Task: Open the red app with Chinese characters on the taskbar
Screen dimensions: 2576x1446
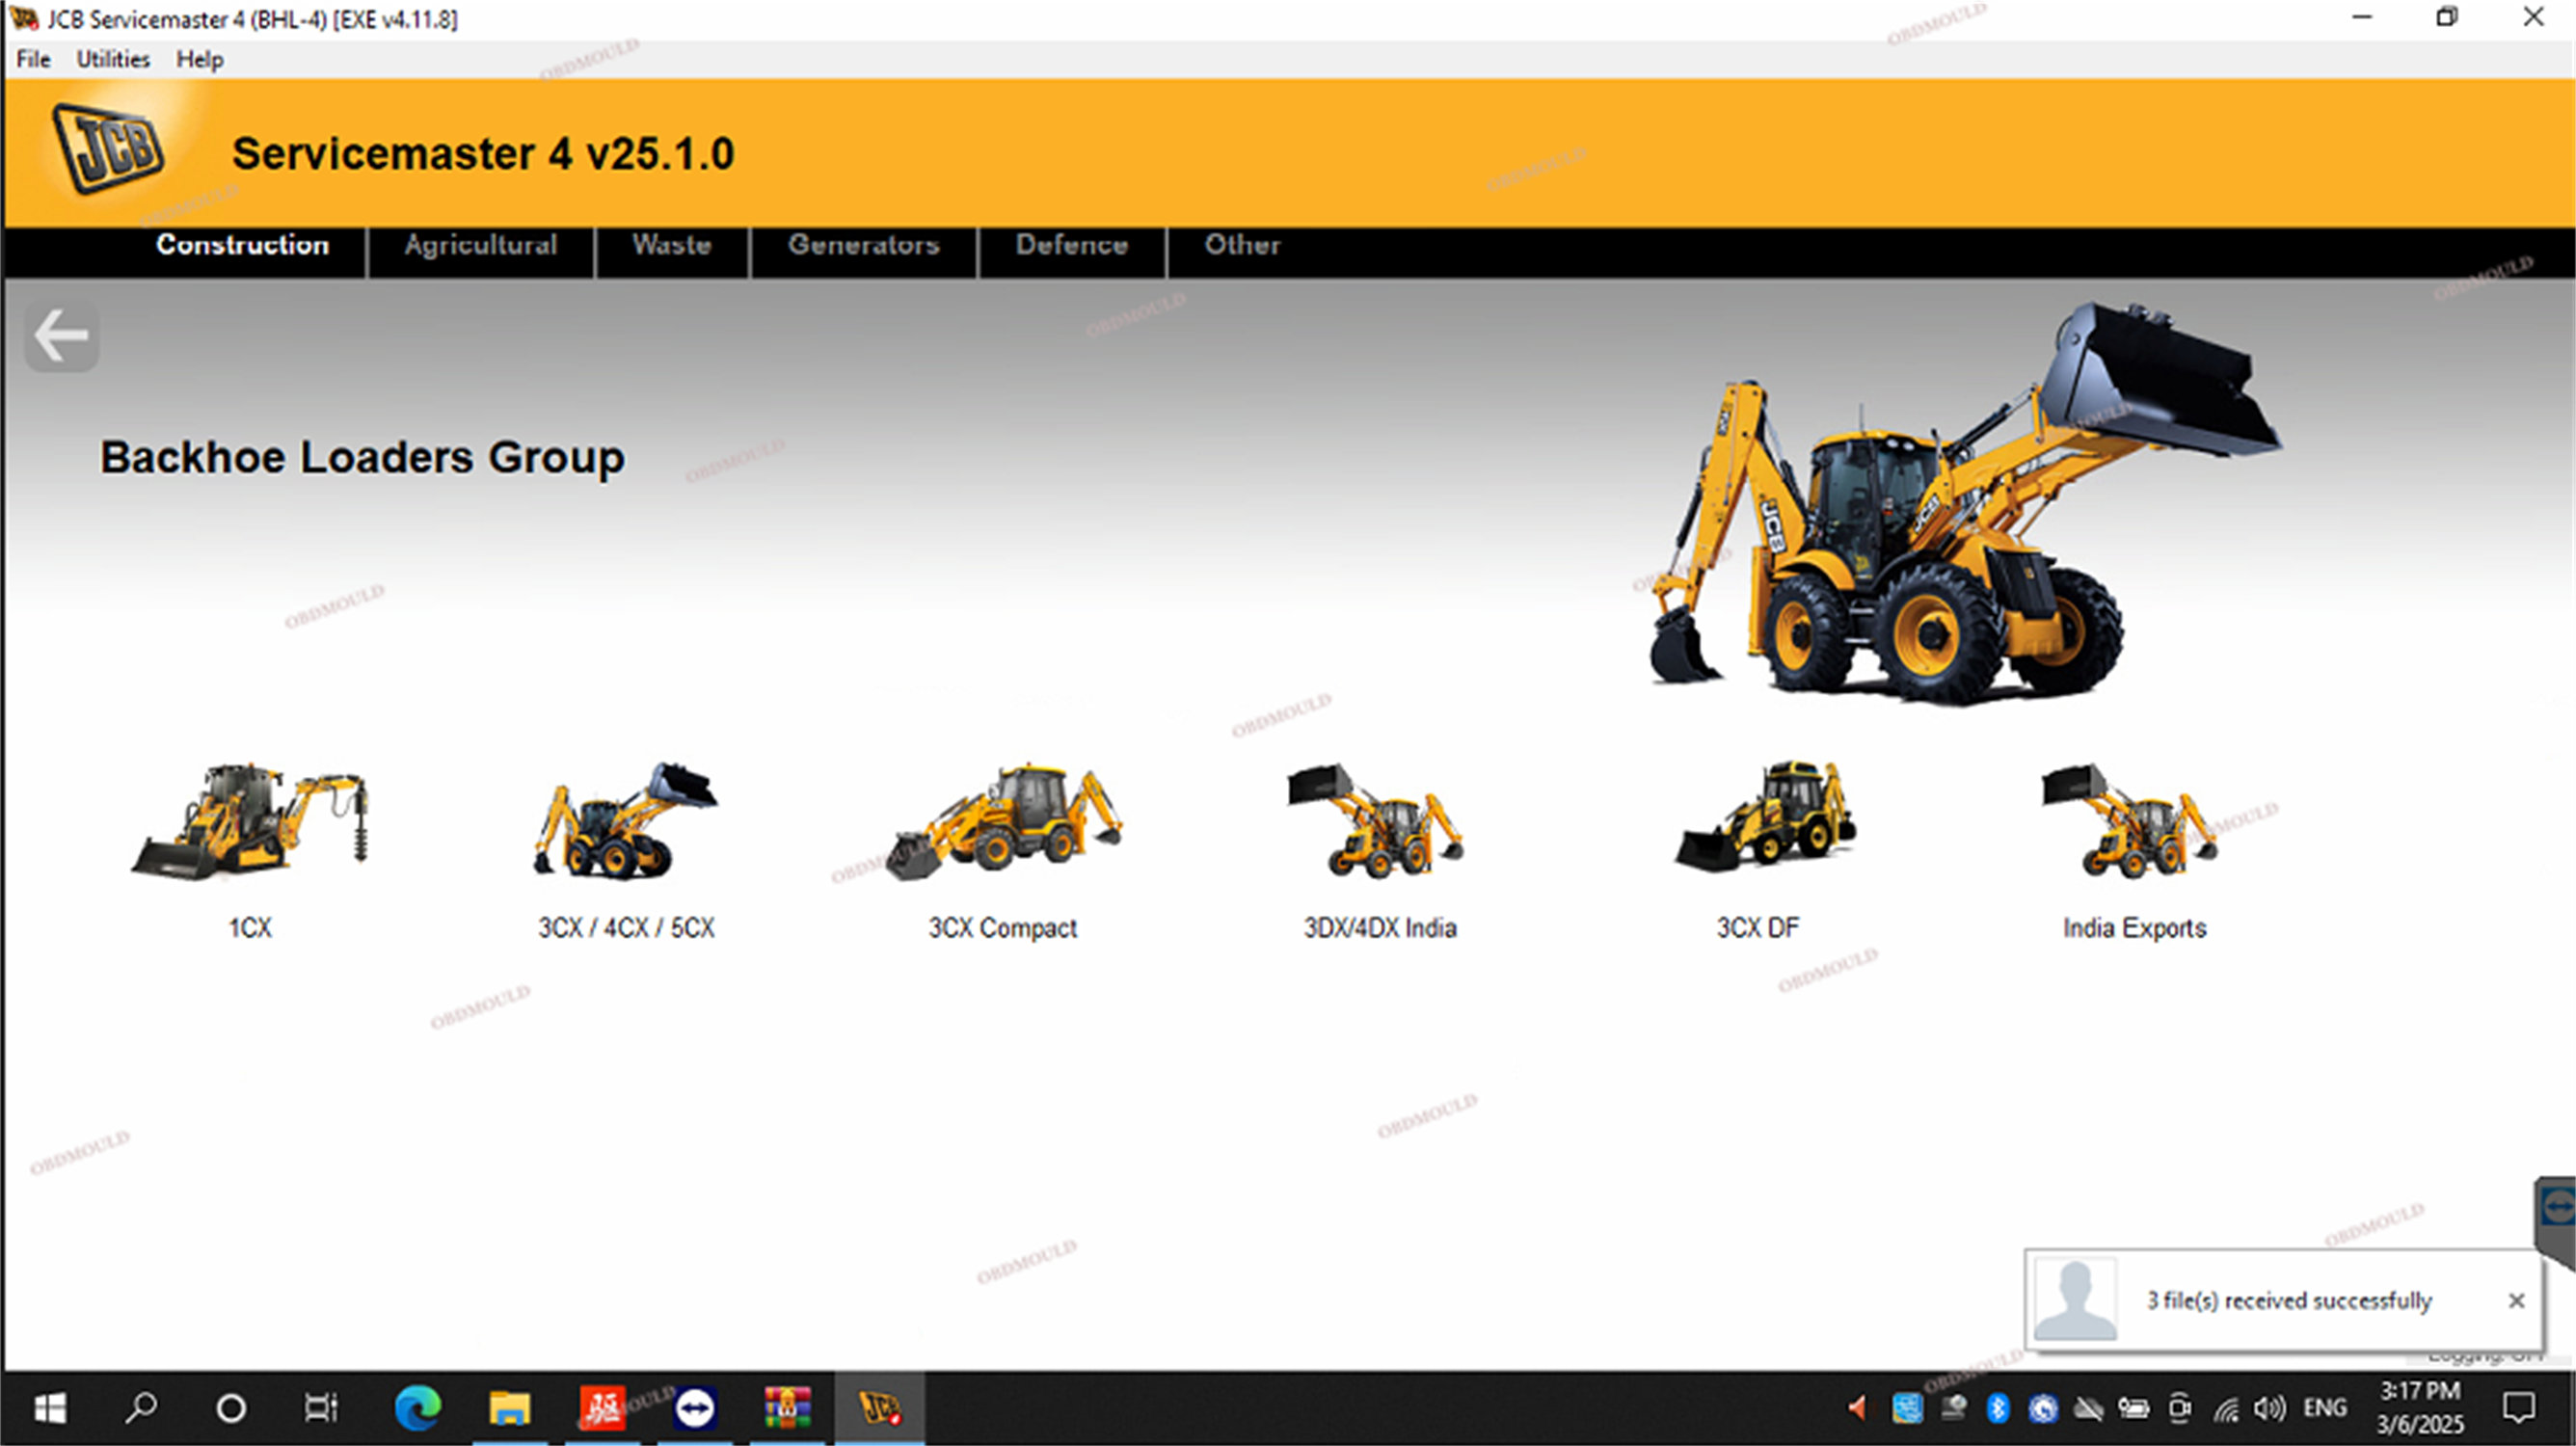Action: point(602,1408)
